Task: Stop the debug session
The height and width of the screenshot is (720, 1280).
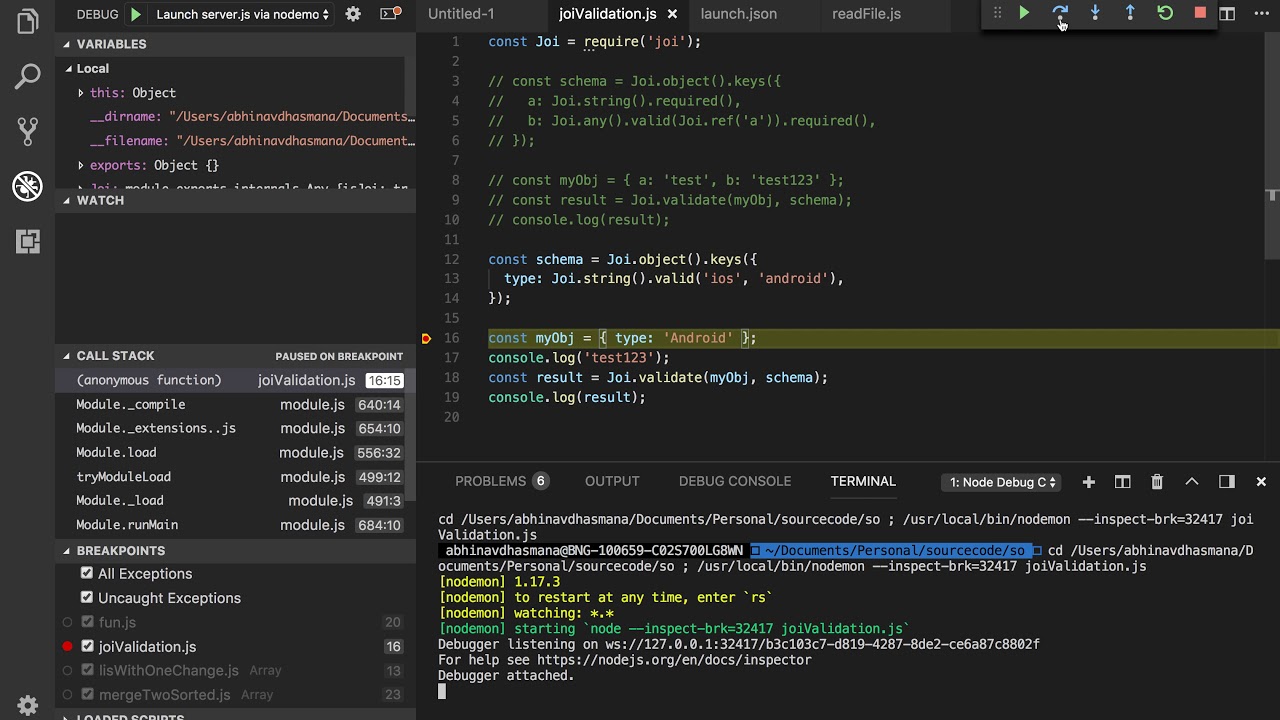Action: coord(1200,13)
